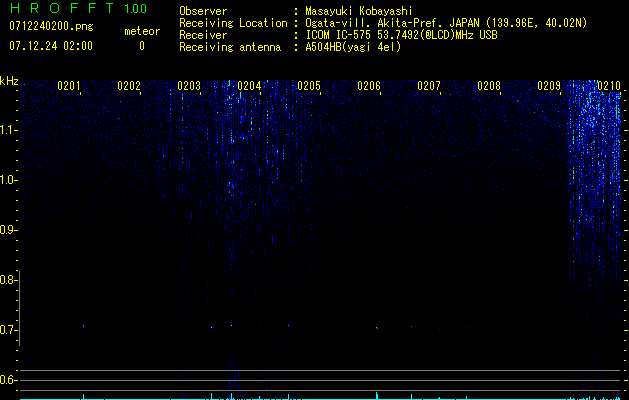This screenshot has height=400, width=629.
Task: Click the Receiving antenna field label
Action: (x=230, y=47)
